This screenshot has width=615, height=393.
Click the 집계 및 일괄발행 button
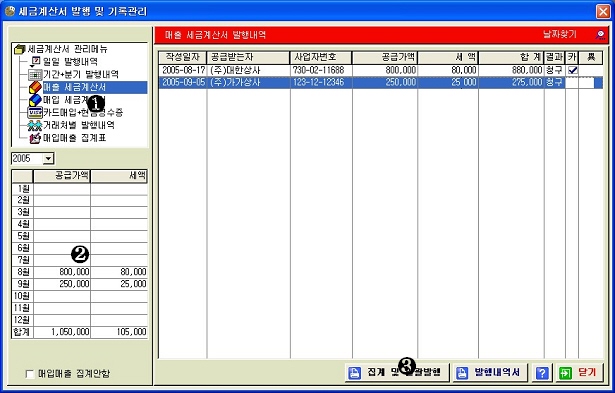tap(397, 372)
